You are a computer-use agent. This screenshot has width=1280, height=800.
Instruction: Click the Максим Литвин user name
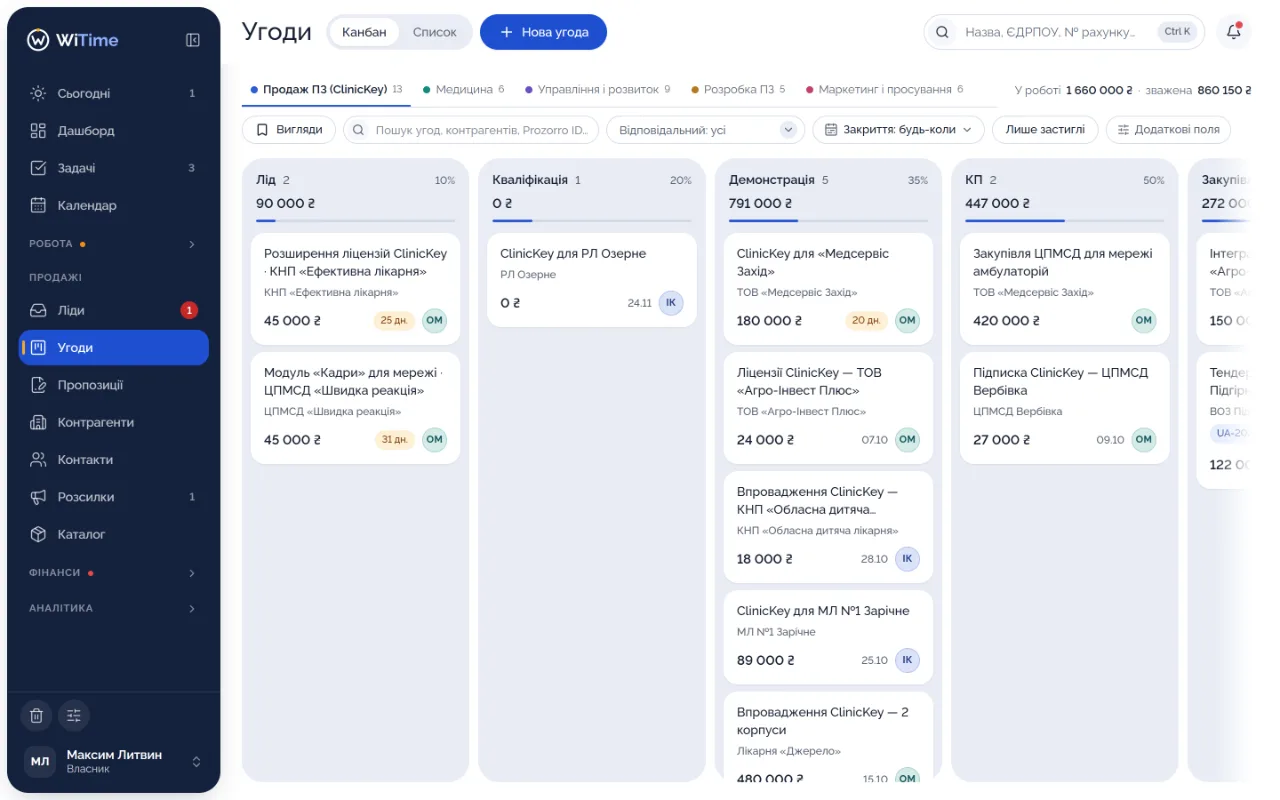click(114, 755)
